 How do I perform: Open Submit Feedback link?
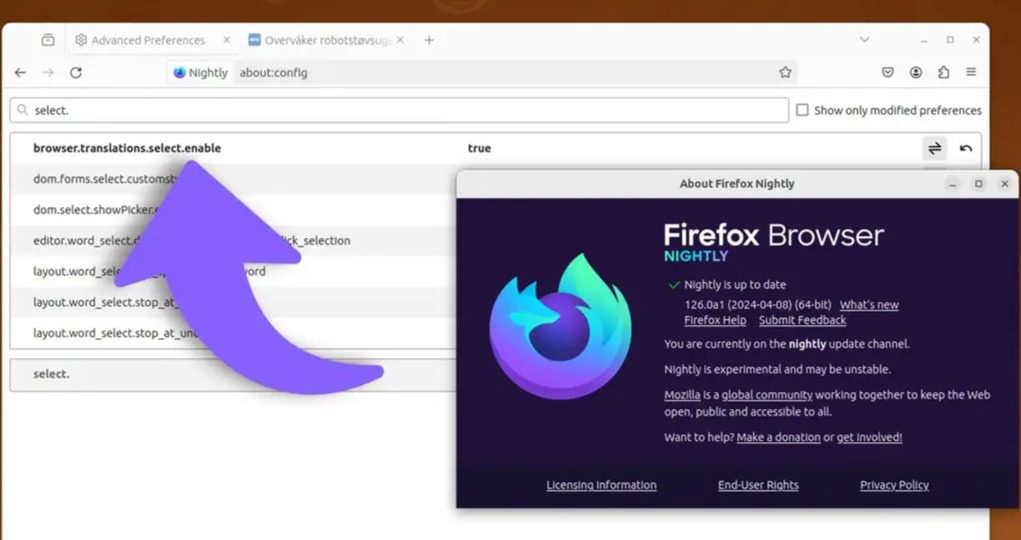(x=802, y=320)
